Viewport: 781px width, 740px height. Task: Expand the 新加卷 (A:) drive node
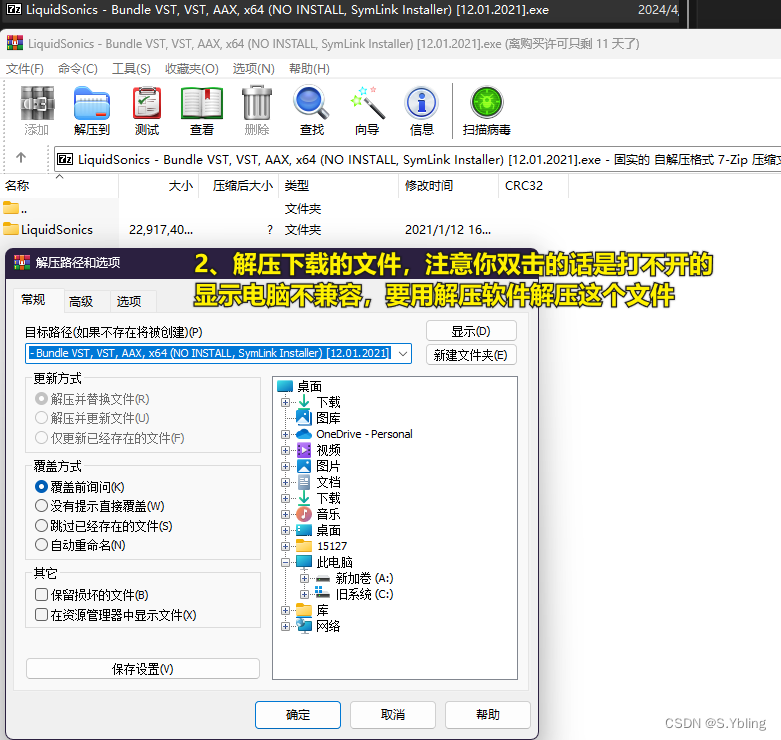click(x=304, y=578)
